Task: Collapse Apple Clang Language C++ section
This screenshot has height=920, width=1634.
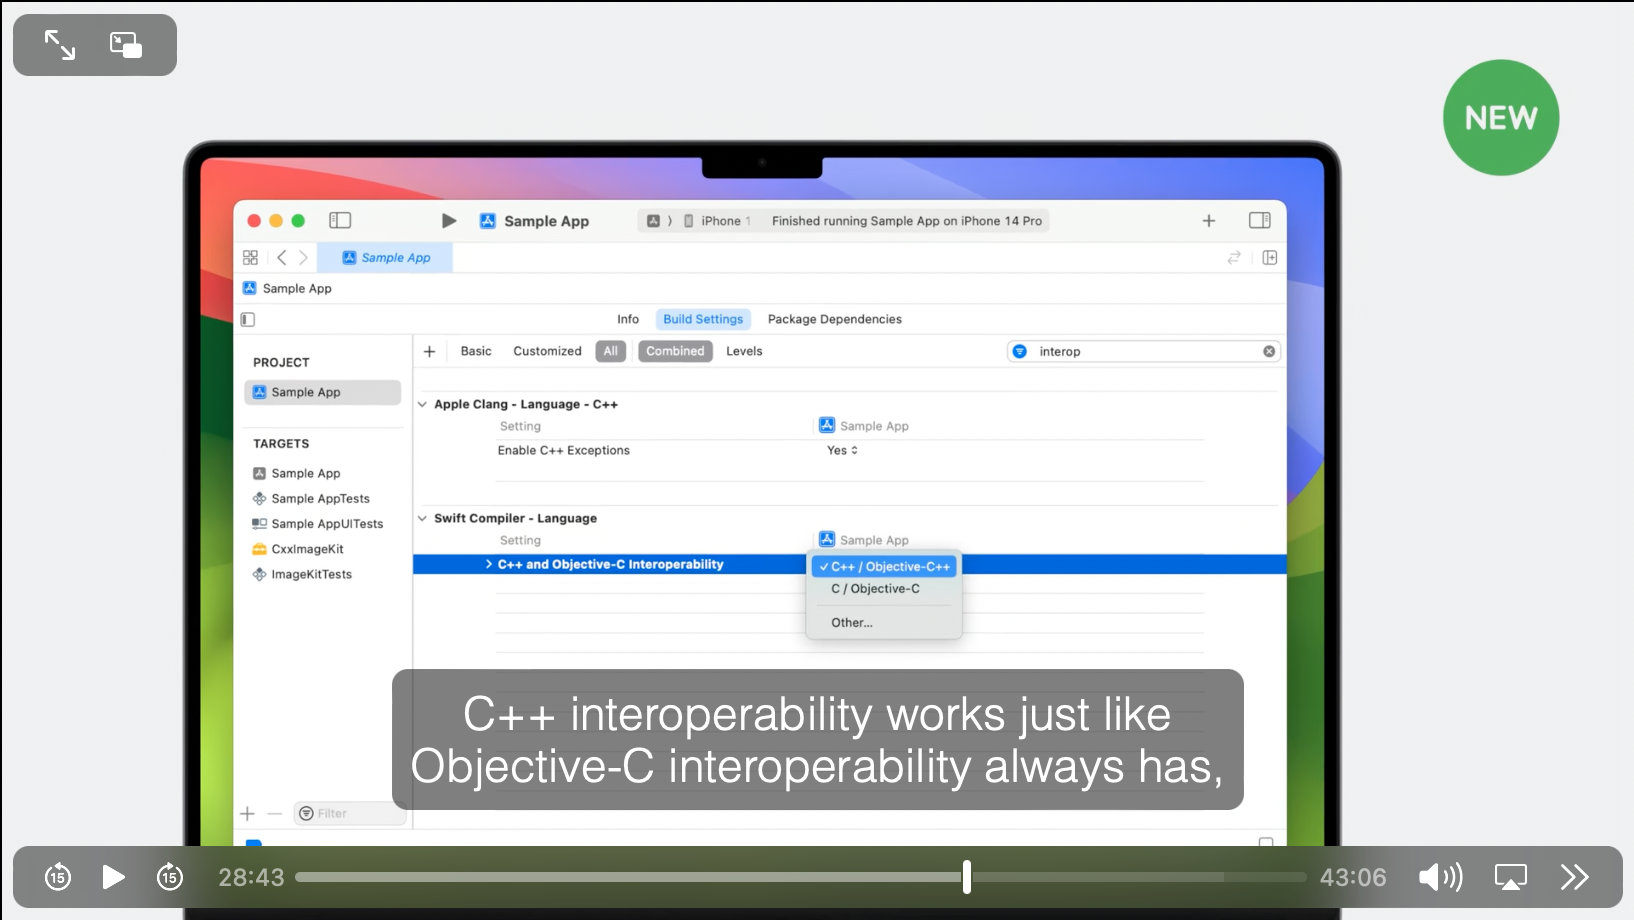Action: point(422,404)
